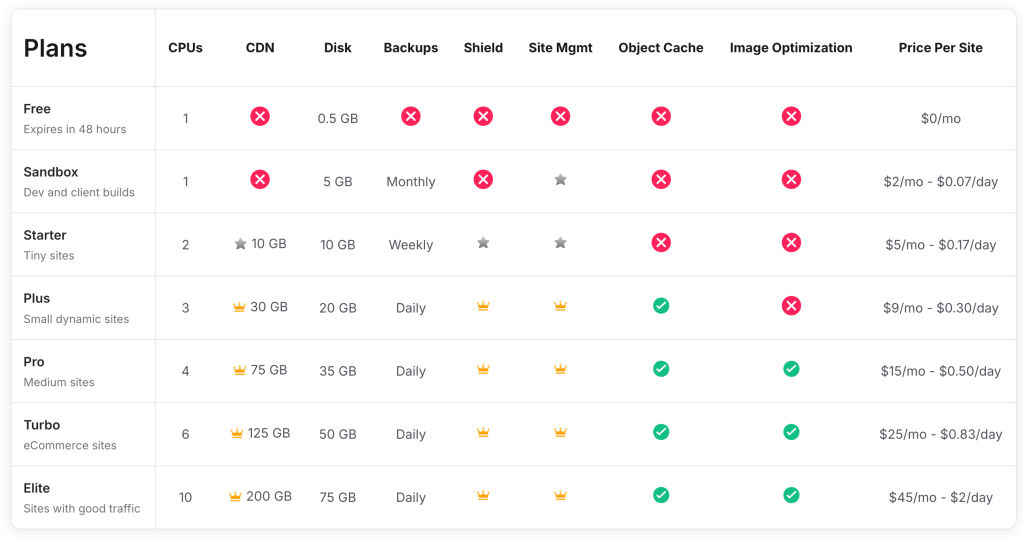Screen dimensions: 1024x540
Task: Click green checkmark for Elite Object Cache
Action: point(661,495)
